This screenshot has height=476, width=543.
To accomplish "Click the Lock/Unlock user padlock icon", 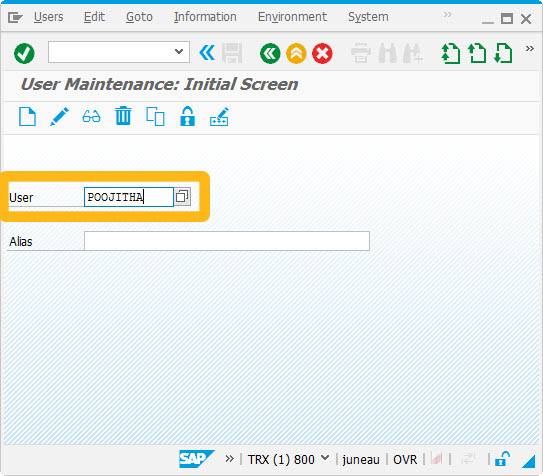I will [187, 116].
